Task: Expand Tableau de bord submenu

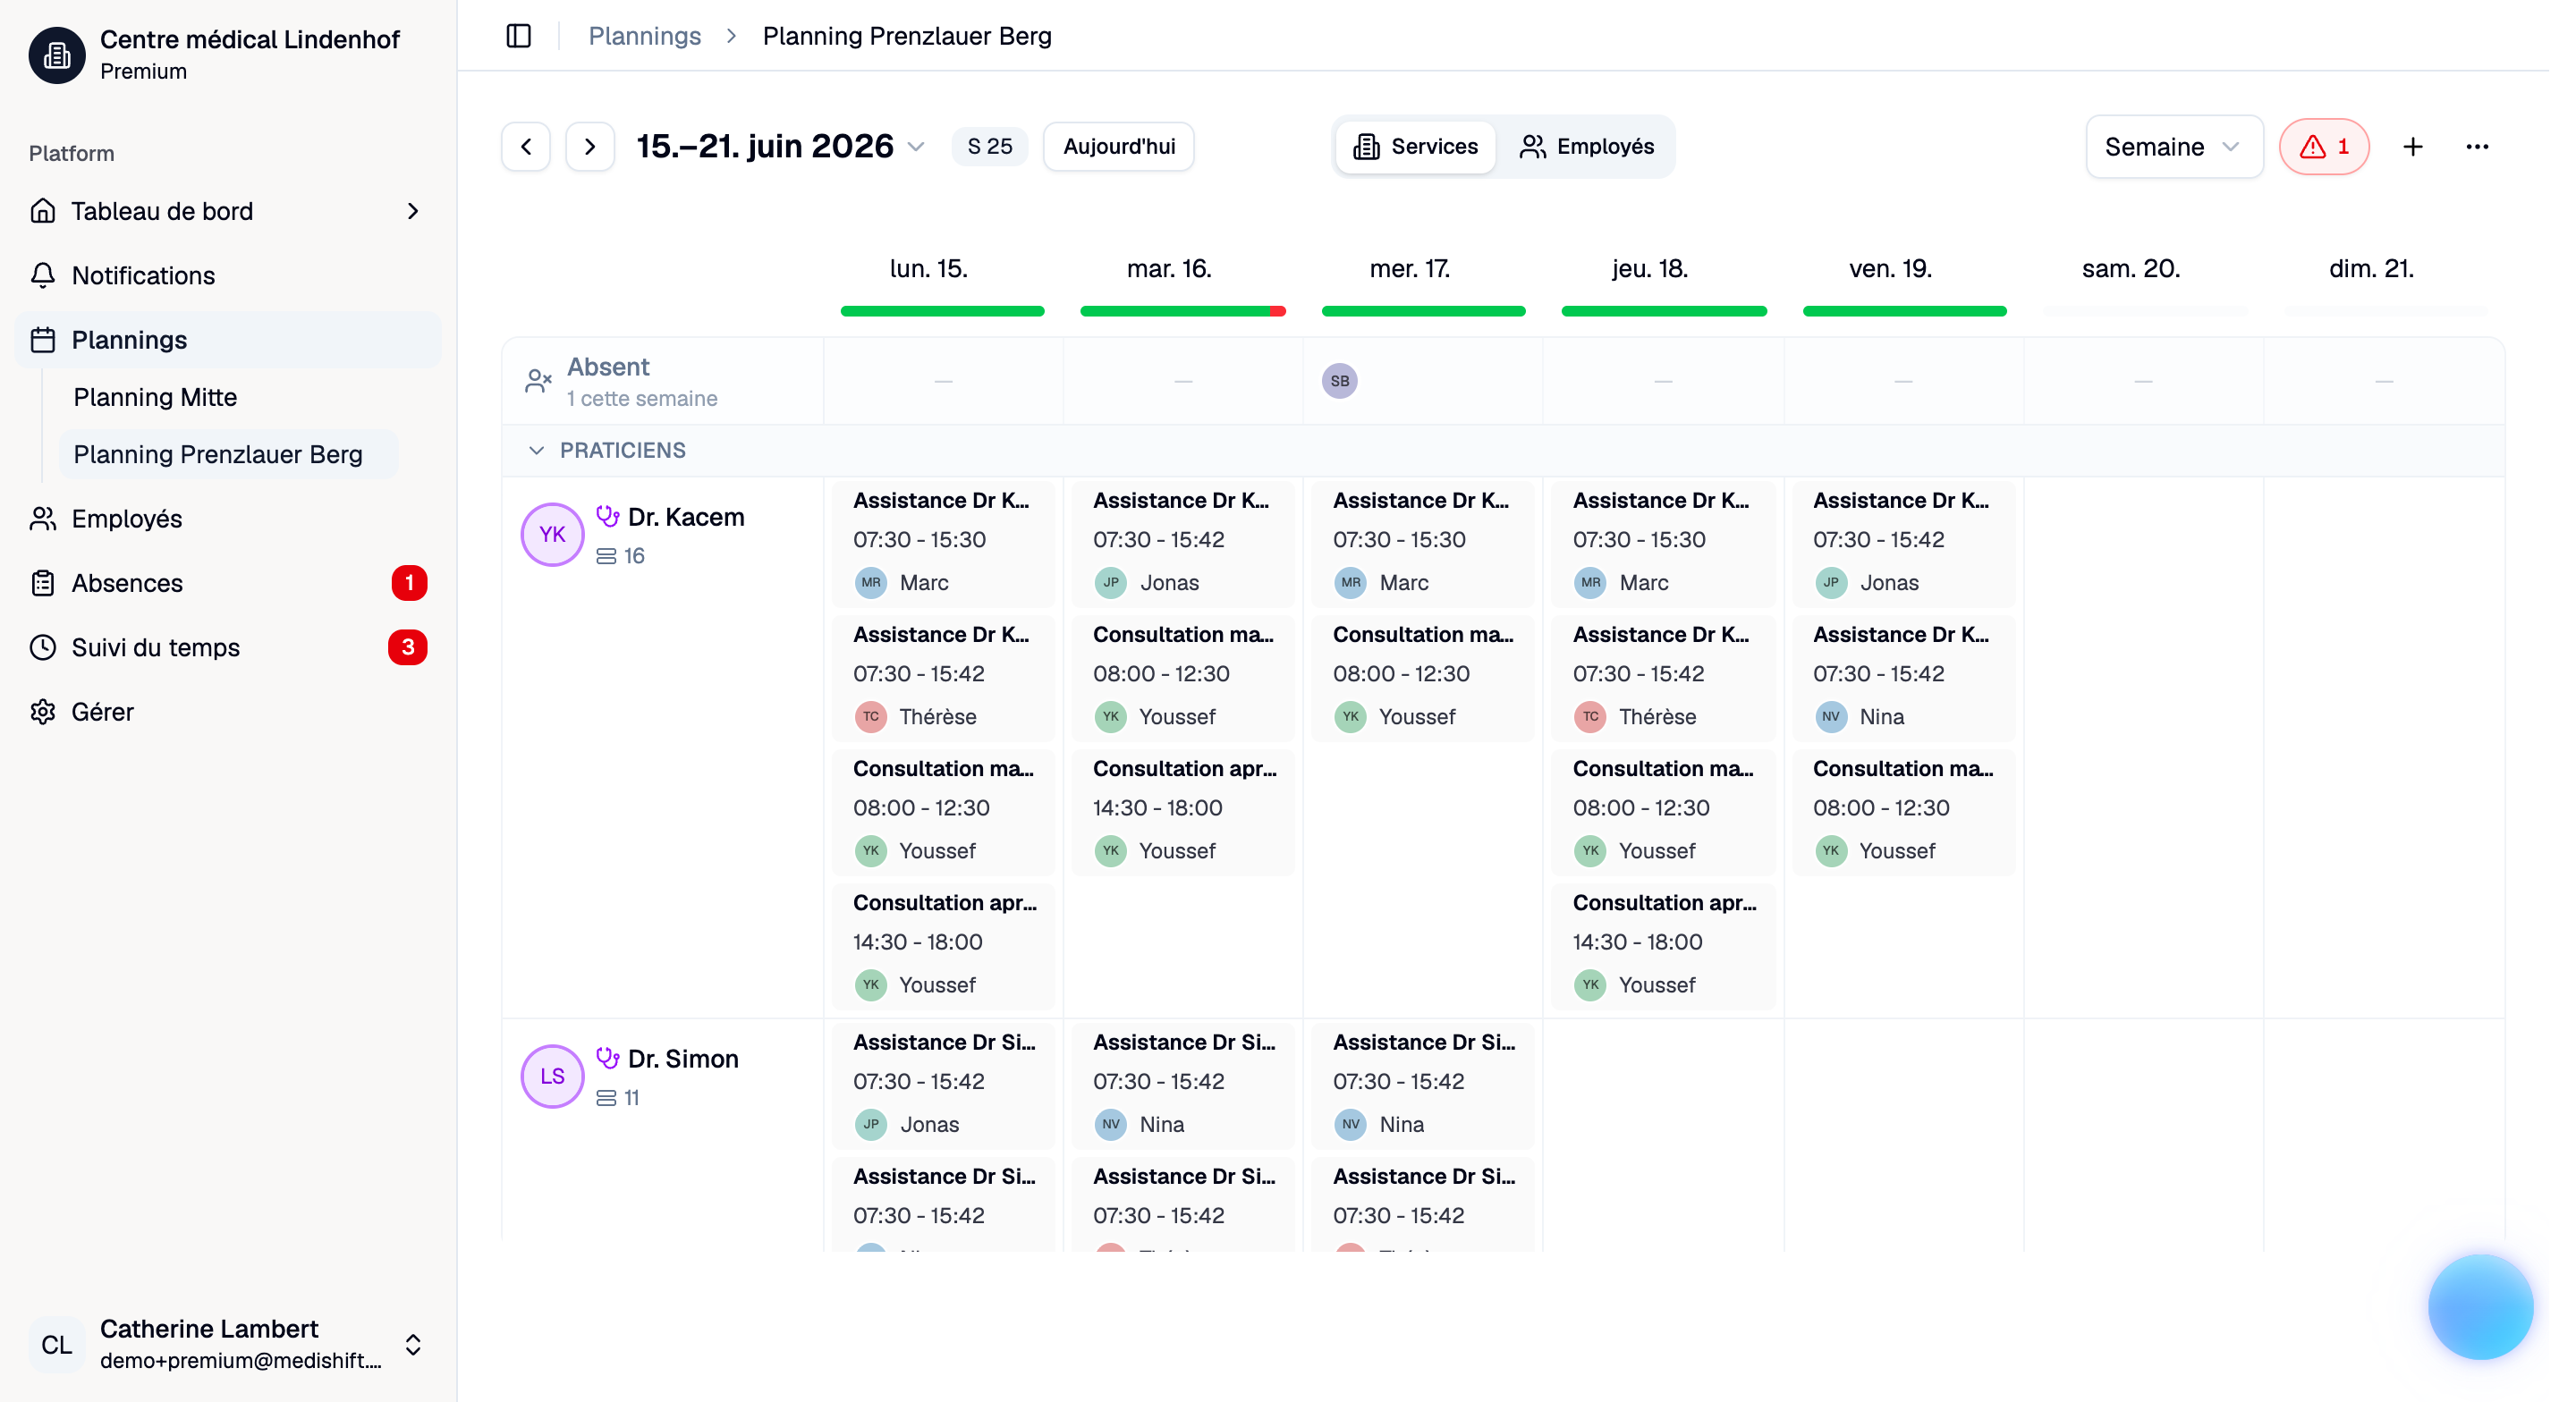Action: tap(412, 211)
